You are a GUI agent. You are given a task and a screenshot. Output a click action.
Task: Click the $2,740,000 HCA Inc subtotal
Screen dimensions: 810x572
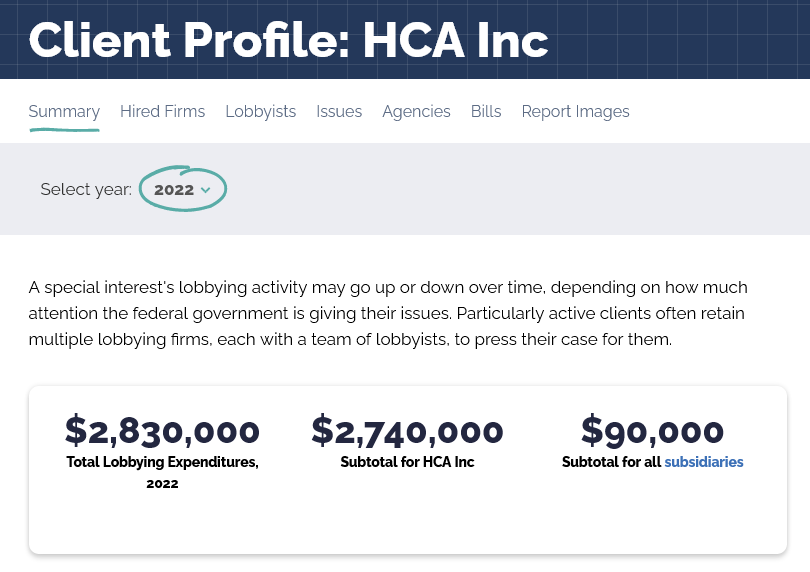point(407,430)
